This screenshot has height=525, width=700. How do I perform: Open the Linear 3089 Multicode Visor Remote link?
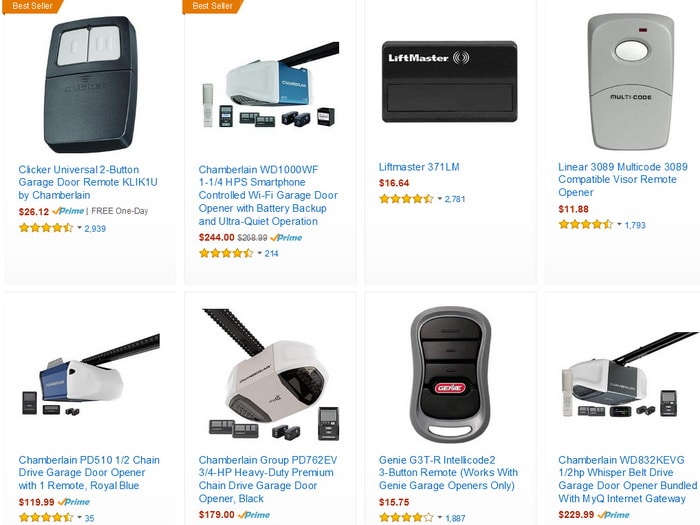623,179
